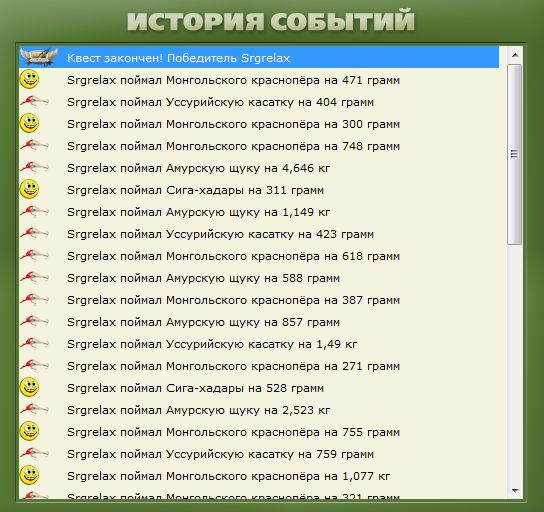Select 'Сига-хадары на 311 грамм' entry
The image size is (544, 512).
pos(259,190)
